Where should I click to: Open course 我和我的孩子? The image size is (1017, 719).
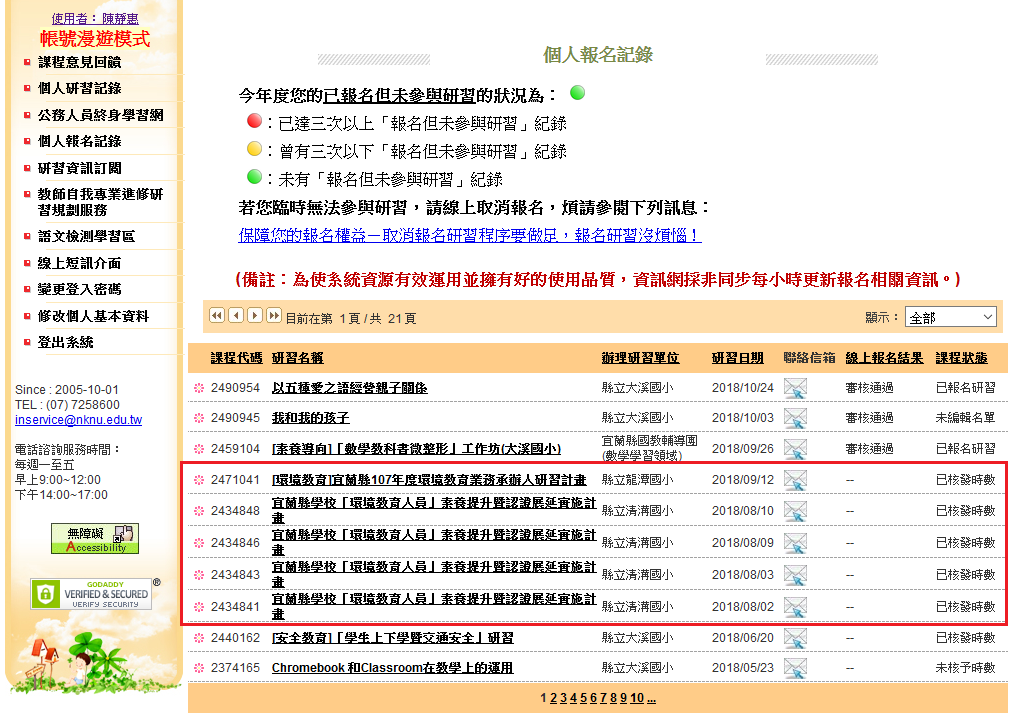click(x=310, y=418)
